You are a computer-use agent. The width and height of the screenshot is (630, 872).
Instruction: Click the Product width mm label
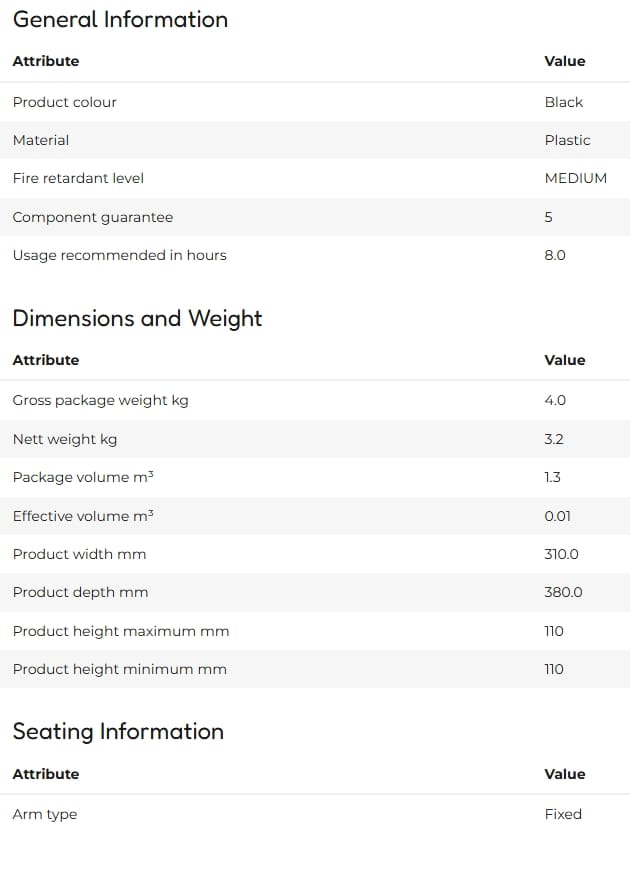(80, 554)
